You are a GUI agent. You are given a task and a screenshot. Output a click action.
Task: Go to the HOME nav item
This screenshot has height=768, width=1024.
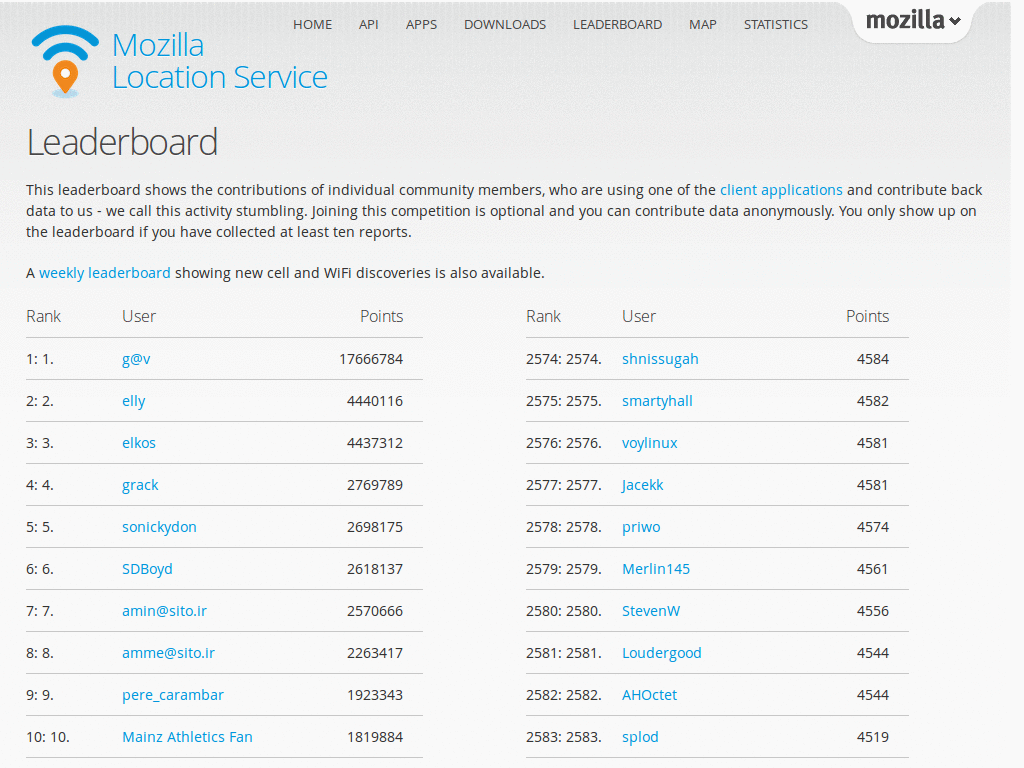point(312,25)
